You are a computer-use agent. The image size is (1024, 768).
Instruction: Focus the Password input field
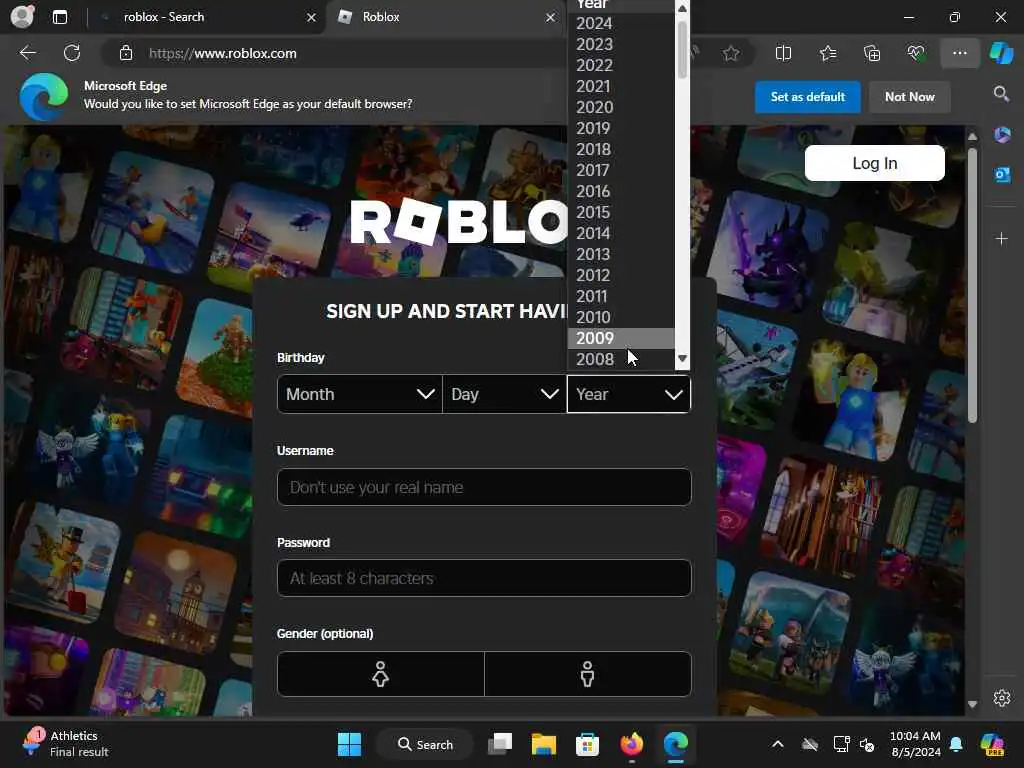tap(484, 578)
